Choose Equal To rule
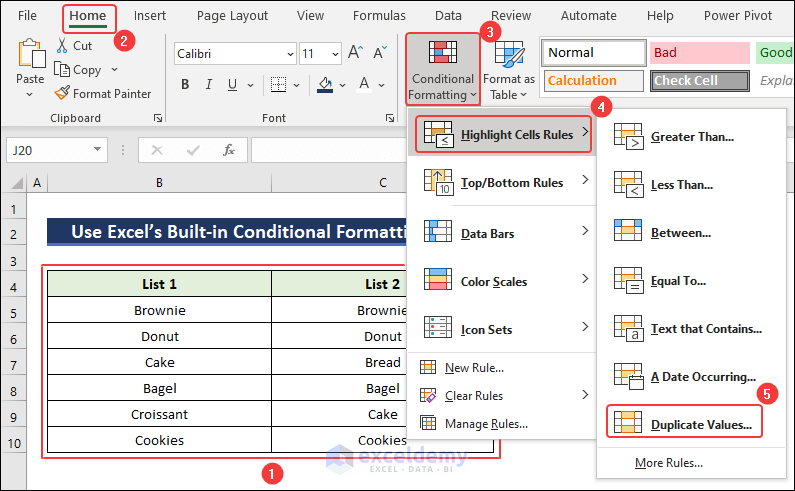795x491 pixels. [x=692, y=280]
